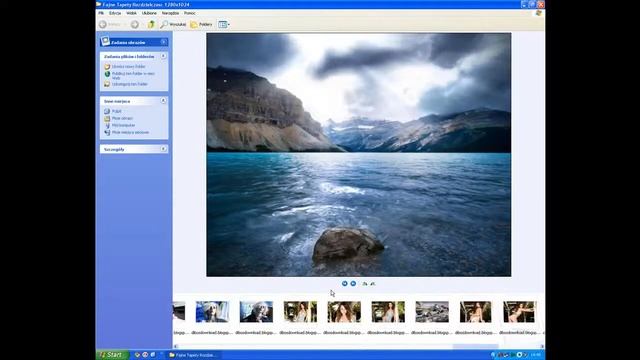Click Publikuj ten folder w sieci Web
The height and width of the screenshot is (360, 640).
pos(129,76)
